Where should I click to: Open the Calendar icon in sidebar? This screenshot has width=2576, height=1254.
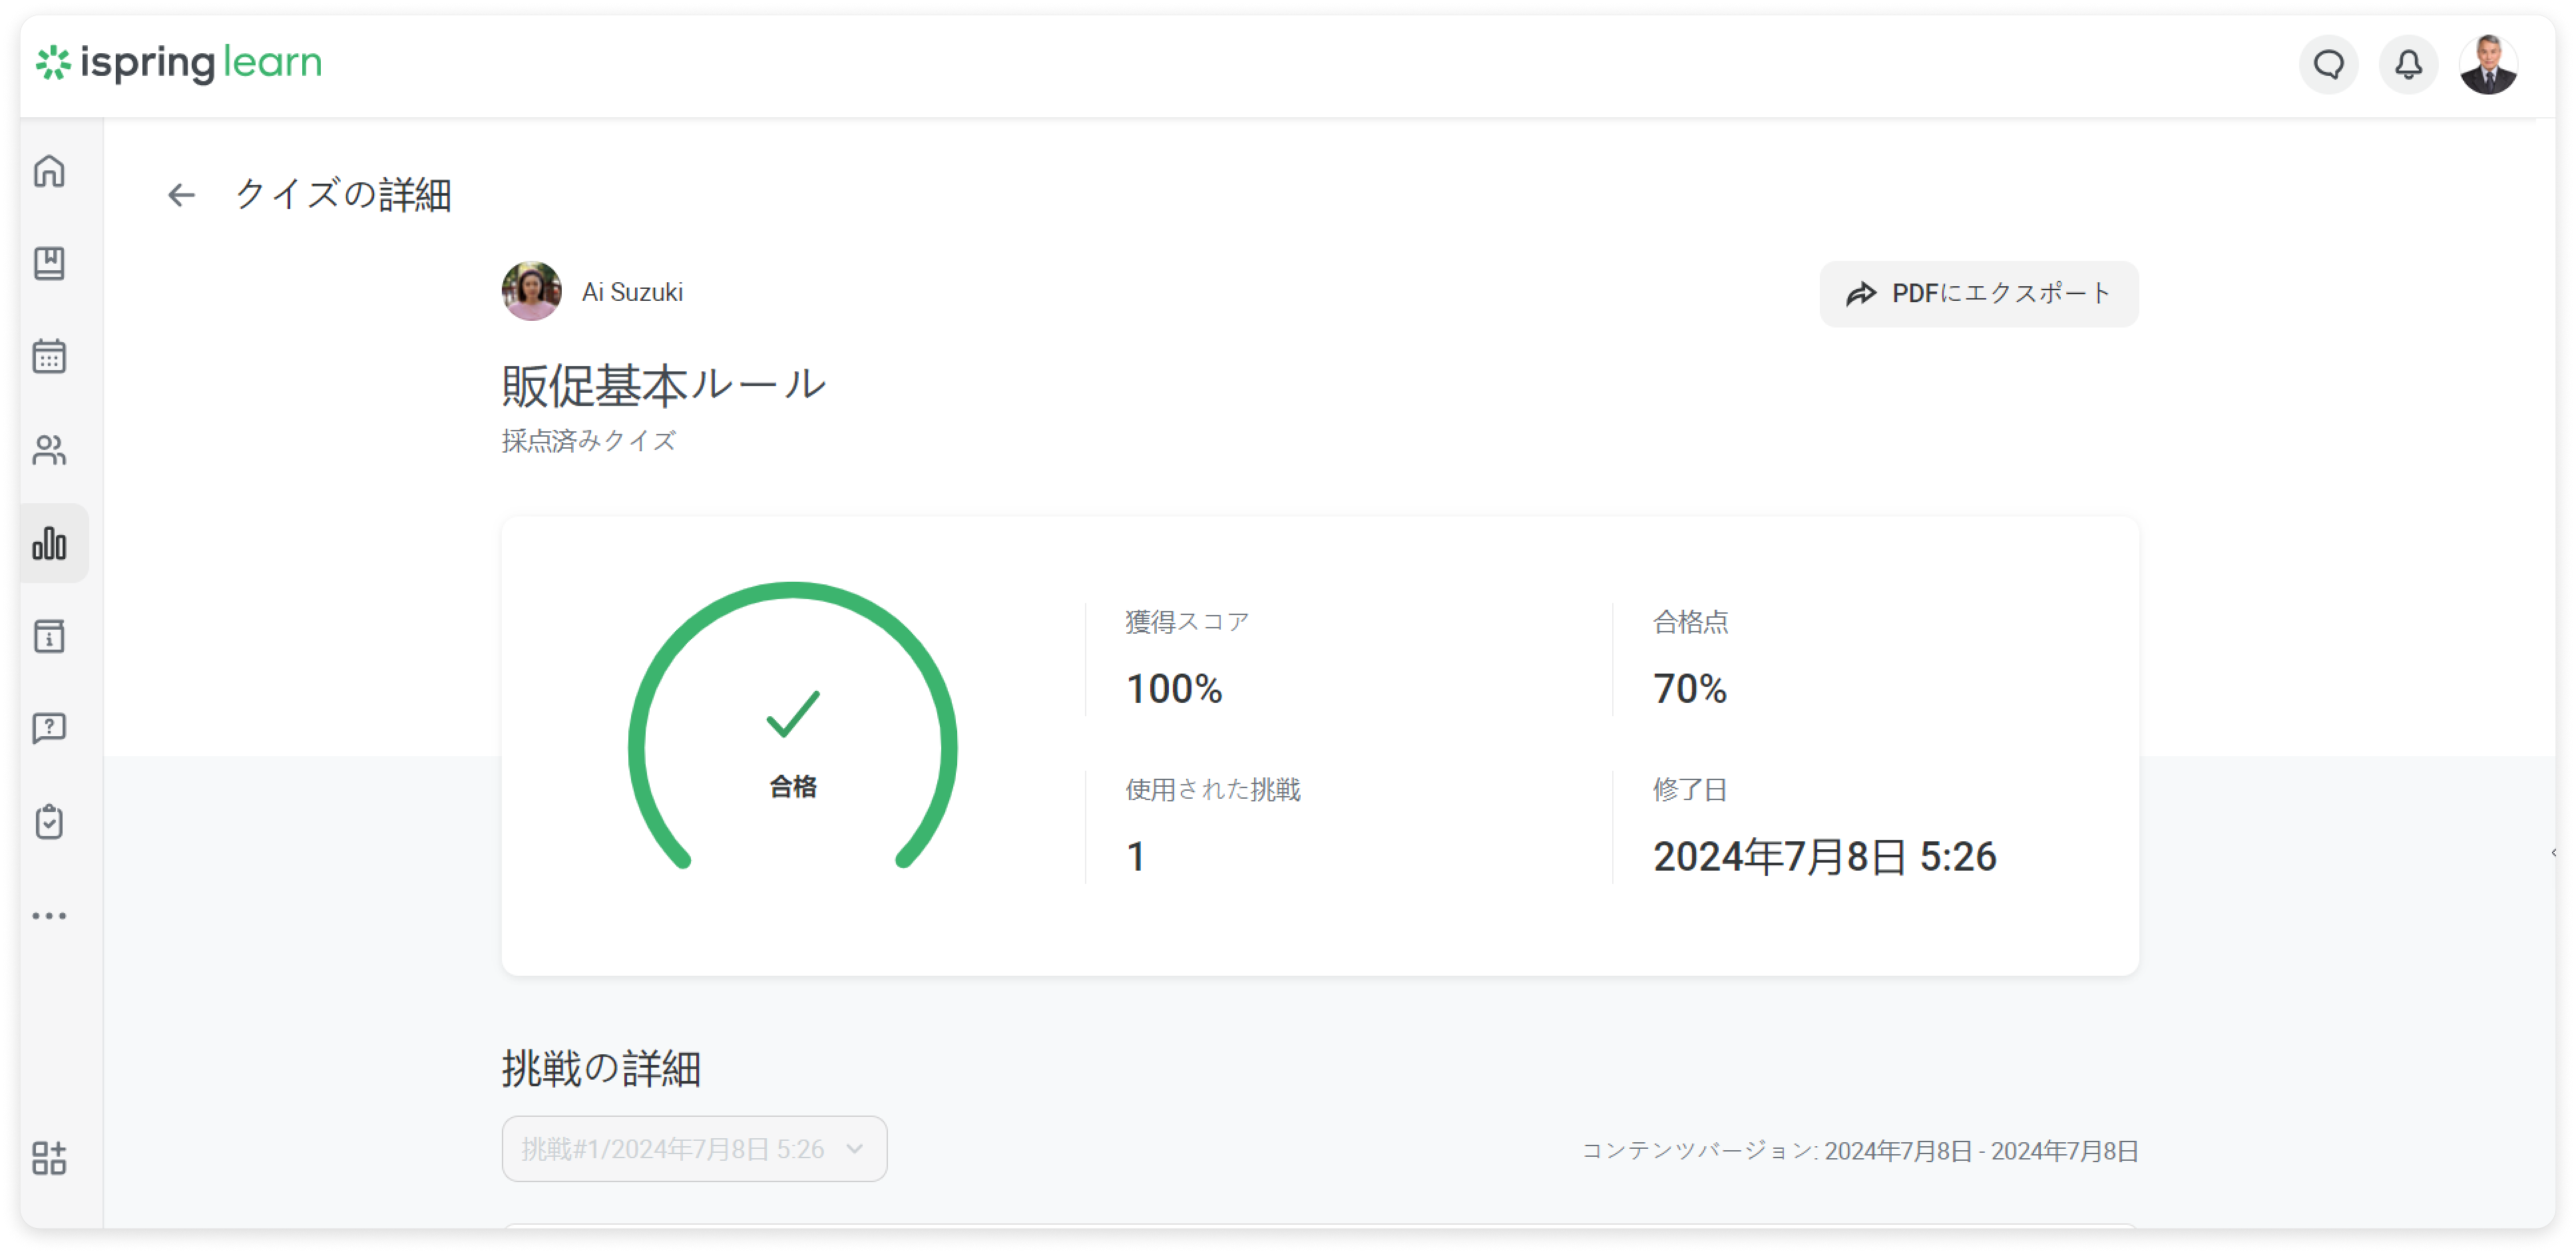pyautogui.click(x=49, y=356)
